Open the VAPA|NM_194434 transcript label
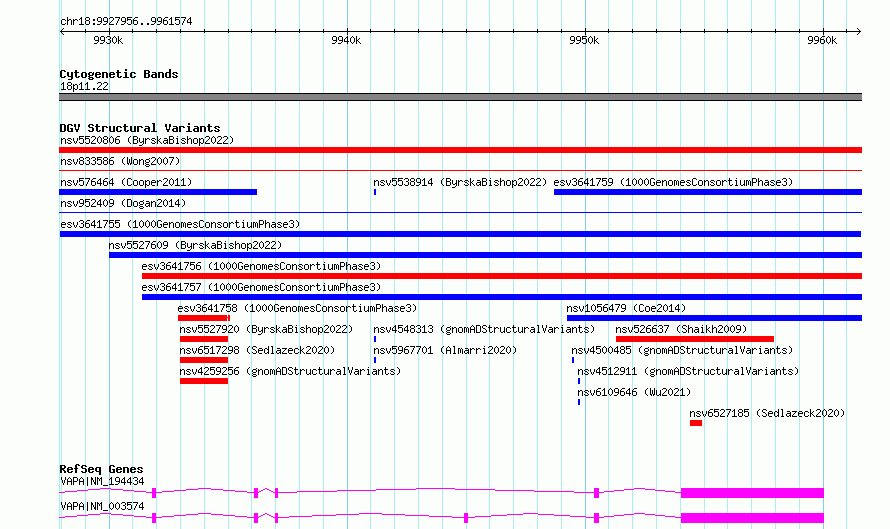The height and width of the screenshot is (529, 890). tap(102, 481)
